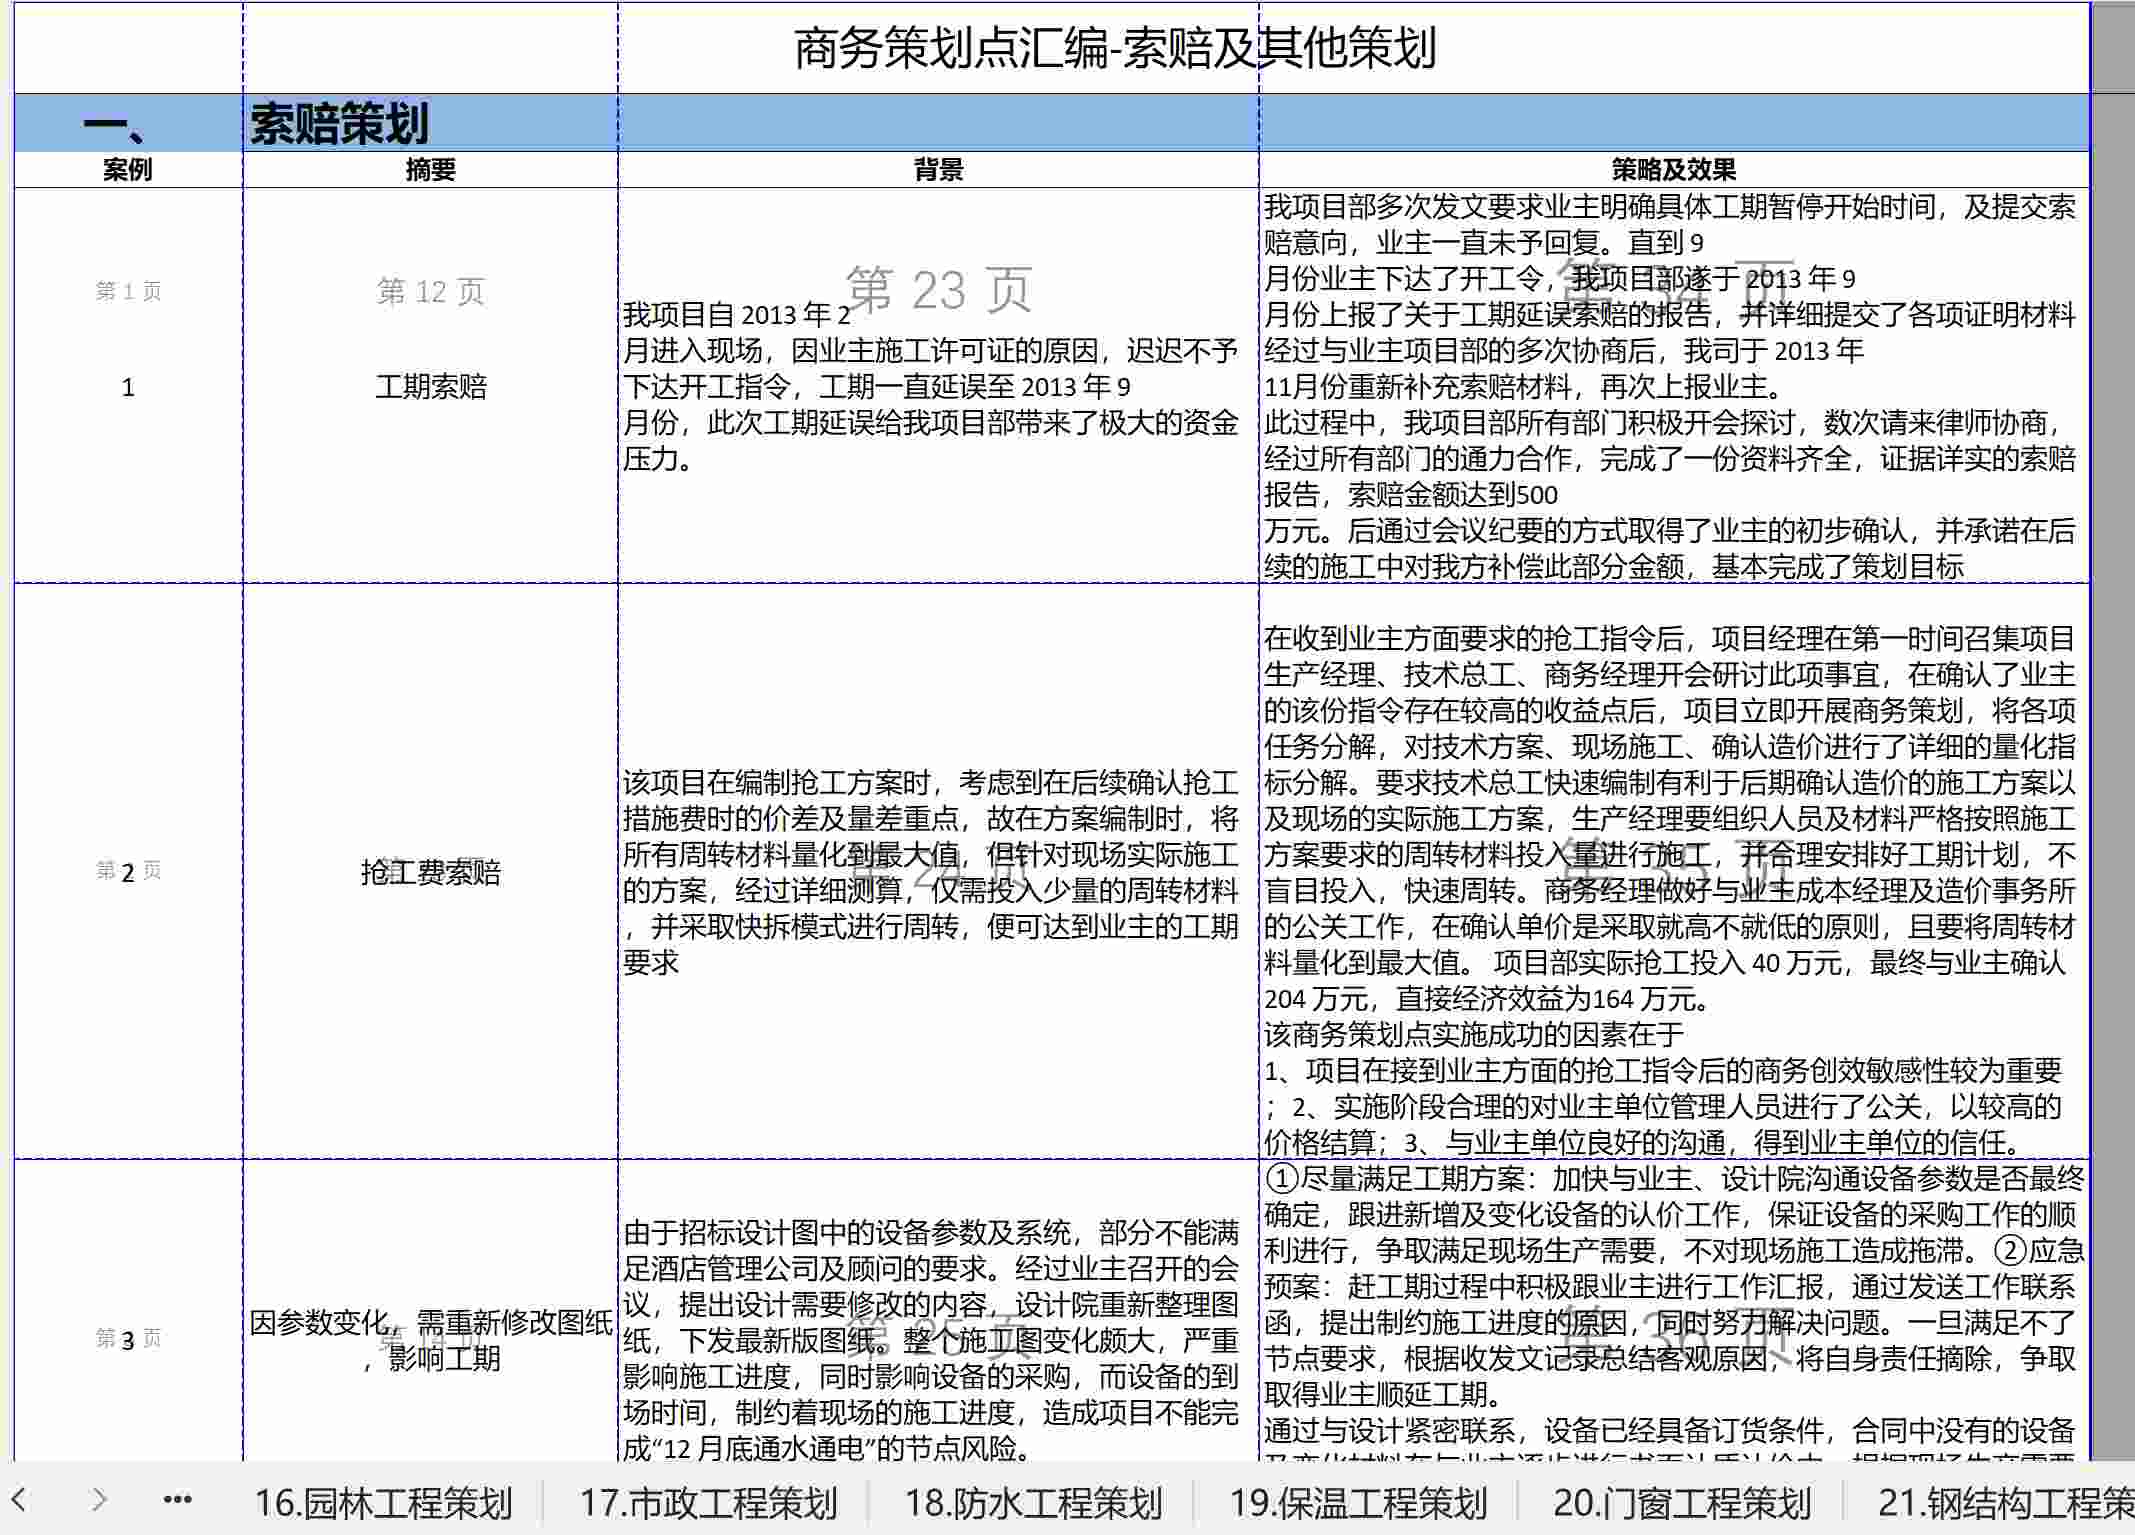
Task: Go to the previous sheet tabs
Action: pyautogui.click(x=19, y=1499)
